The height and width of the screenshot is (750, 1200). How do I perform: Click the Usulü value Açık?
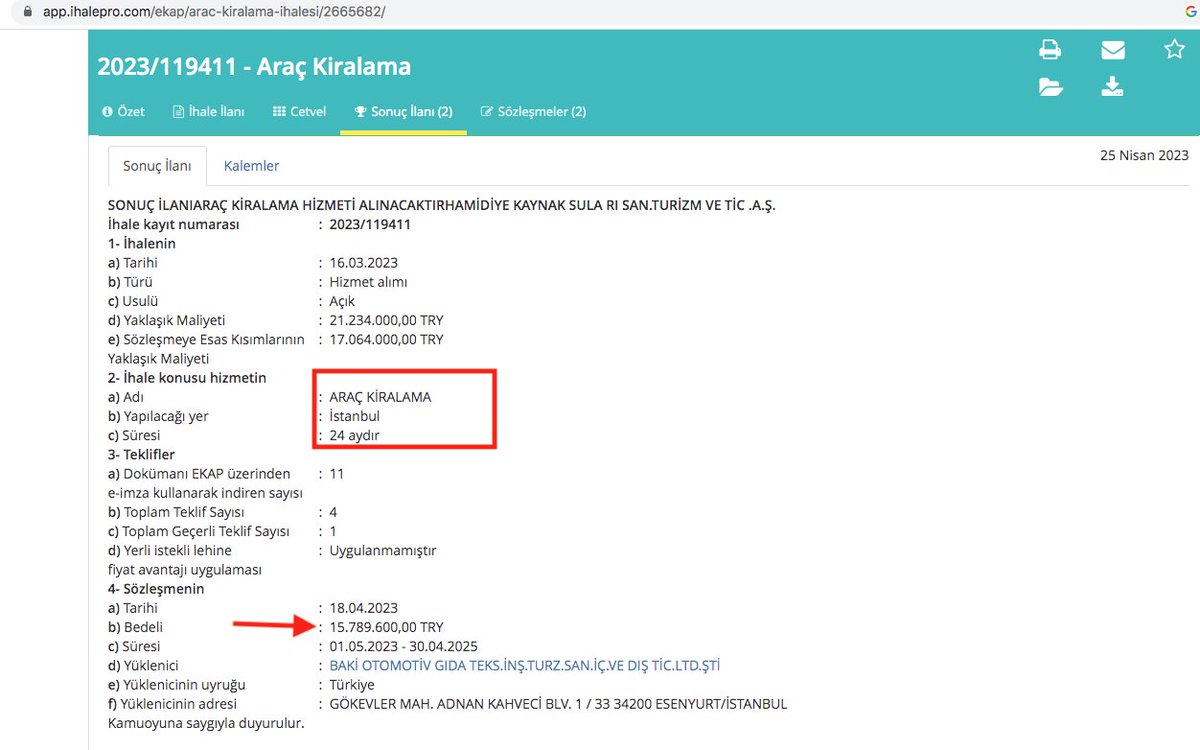click(342, 301)
